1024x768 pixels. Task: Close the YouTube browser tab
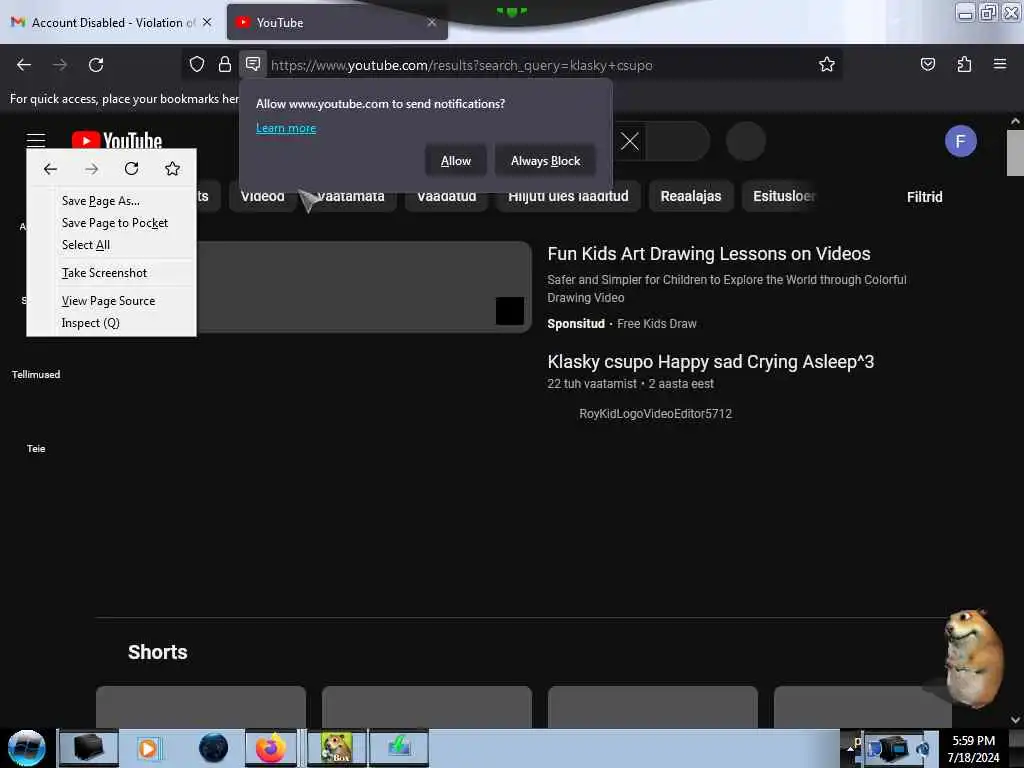[x=432, y=22]
